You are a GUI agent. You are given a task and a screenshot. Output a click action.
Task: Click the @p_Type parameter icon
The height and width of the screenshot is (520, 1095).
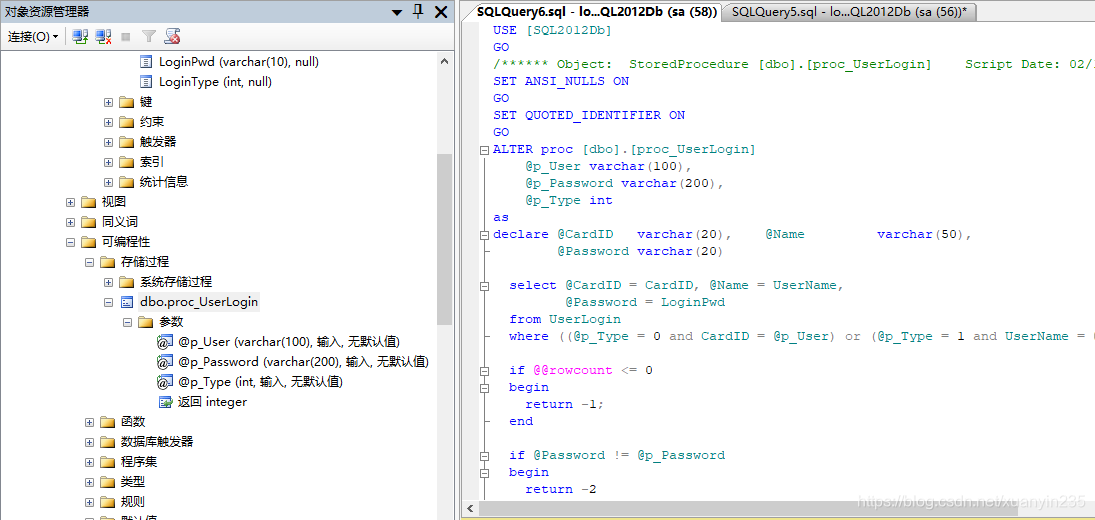[x=165, y=382]
